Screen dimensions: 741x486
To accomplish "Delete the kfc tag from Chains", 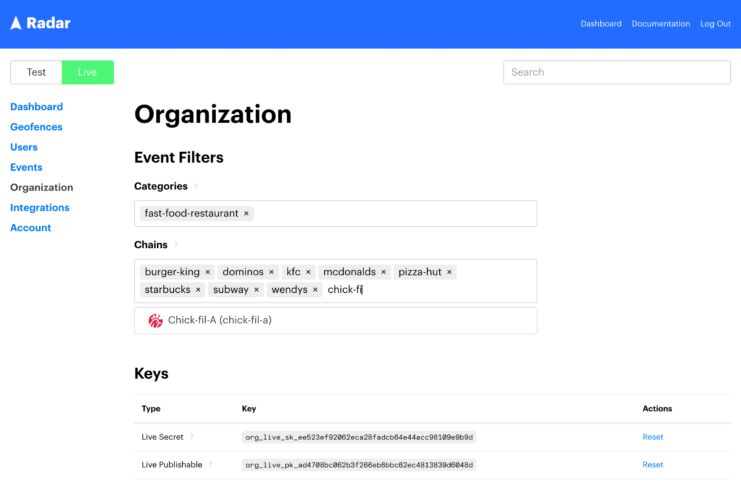I will tap(308, 272).
